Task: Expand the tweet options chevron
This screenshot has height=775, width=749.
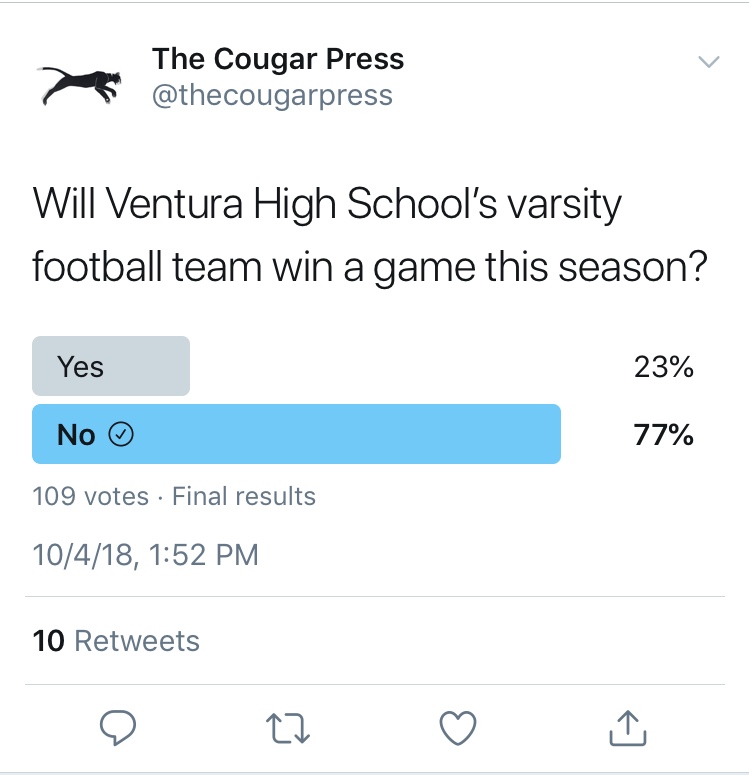Action: click(x=708, y=61)
